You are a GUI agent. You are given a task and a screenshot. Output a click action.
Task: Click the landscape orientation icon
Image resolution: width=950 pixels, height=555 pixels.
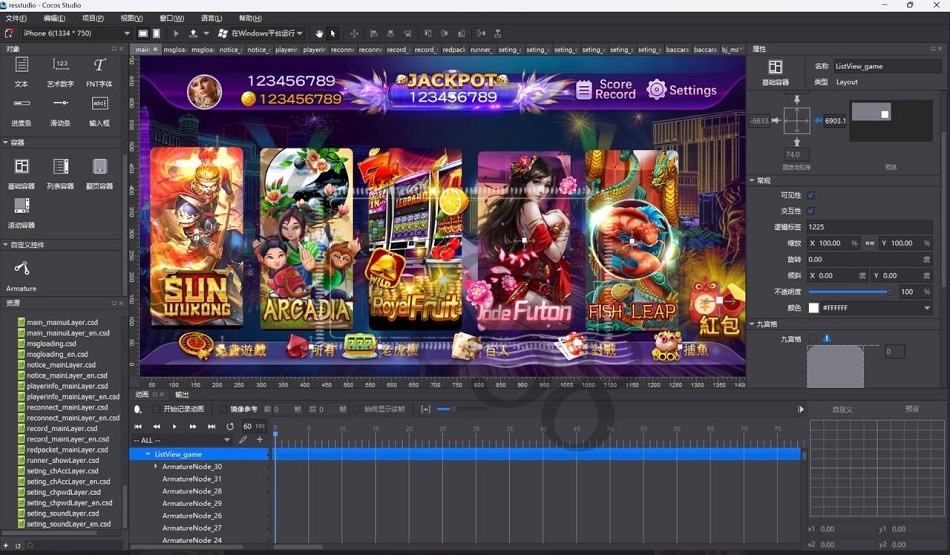(142, 33)
